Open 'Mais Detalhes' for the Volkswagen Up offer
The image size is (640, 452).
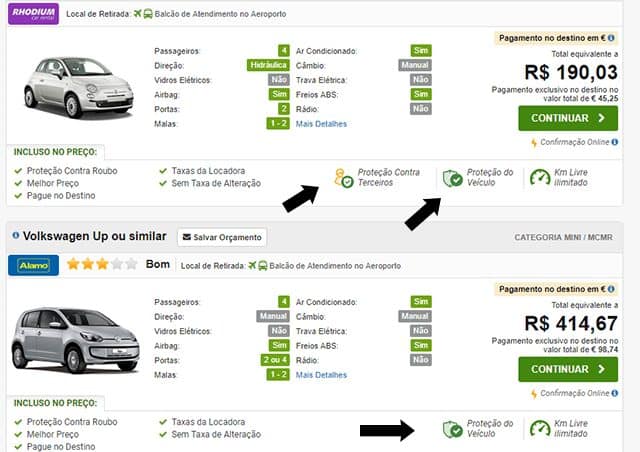[x=321, y=375]
